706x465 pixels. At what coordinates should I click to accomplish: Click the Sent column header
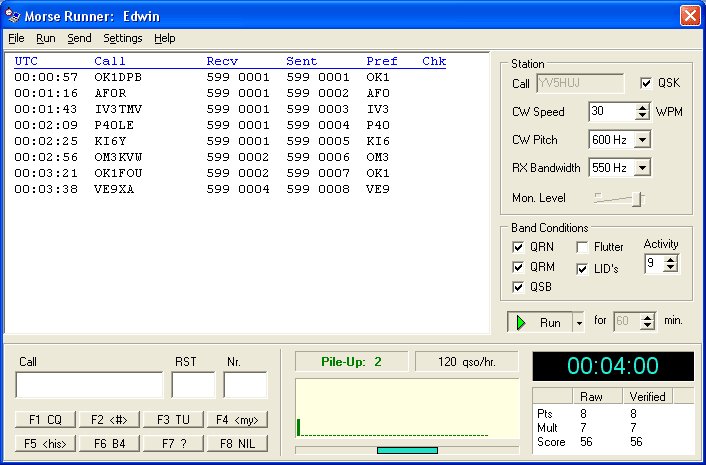coord(302,61)
